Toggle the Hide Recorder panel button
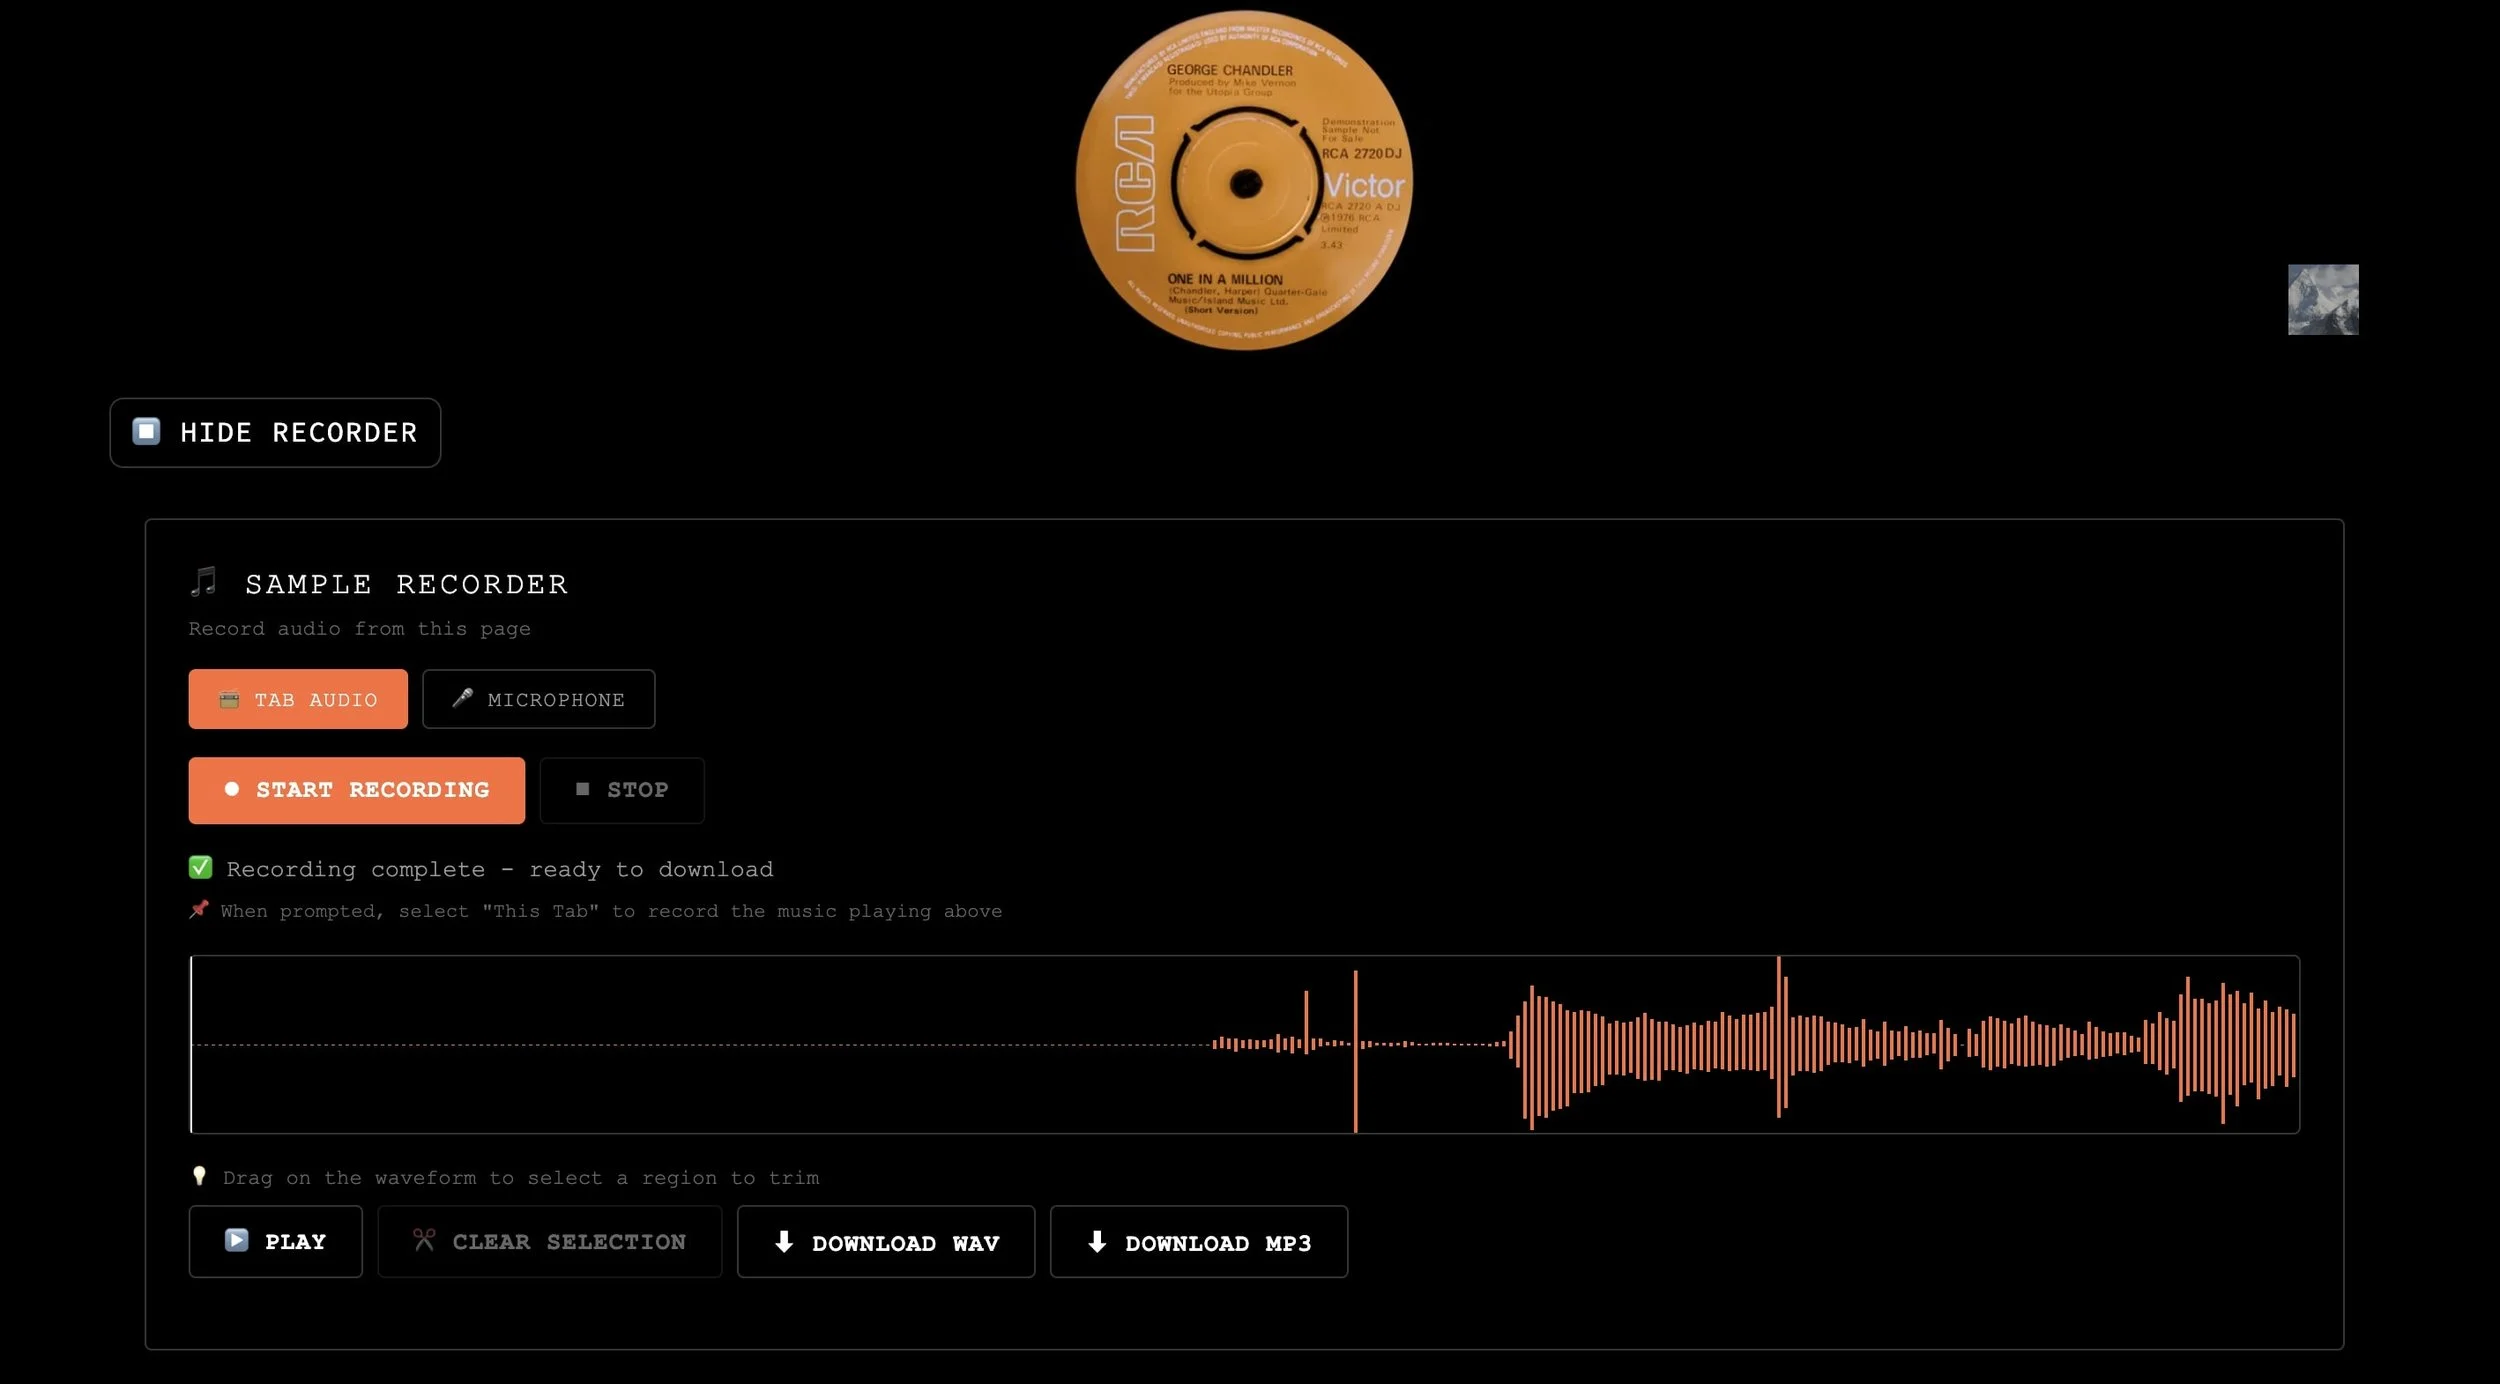 (x=275, y=433)
